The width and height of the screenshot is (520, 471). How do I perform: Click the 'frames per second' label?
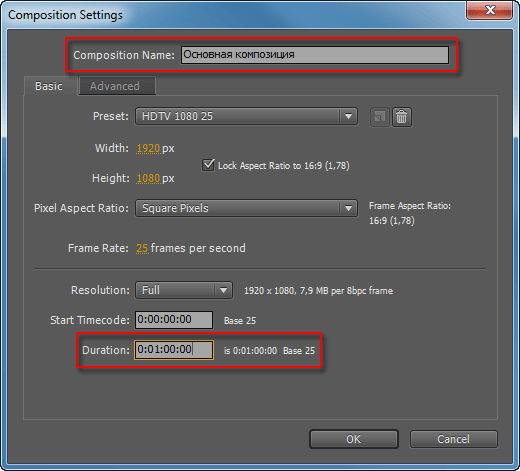coord(198,248)
